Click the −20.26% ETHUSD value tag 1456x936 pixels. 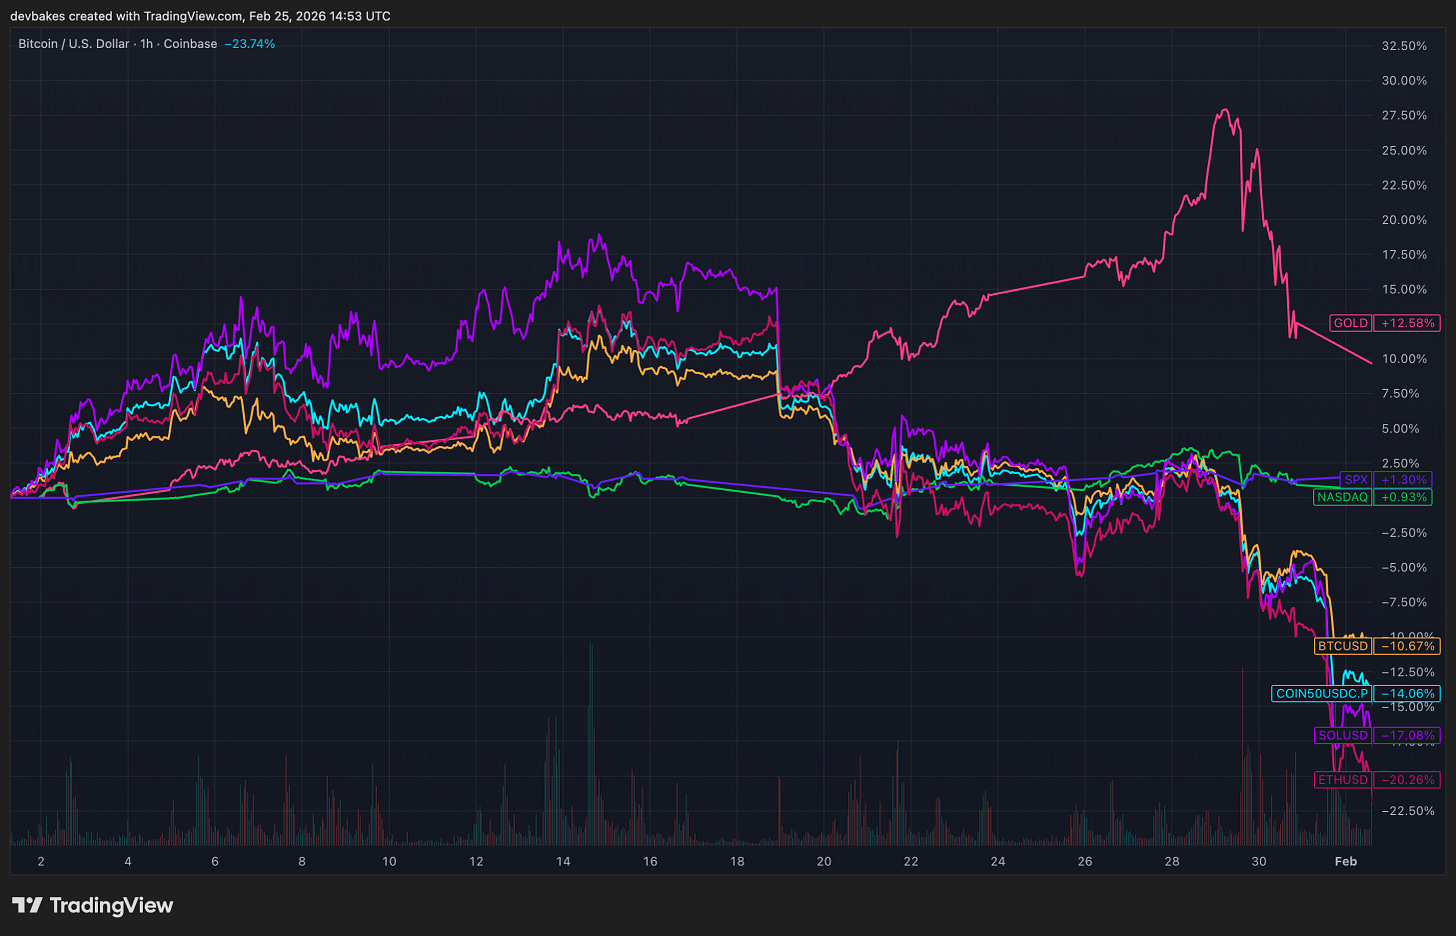point(1408,780)
